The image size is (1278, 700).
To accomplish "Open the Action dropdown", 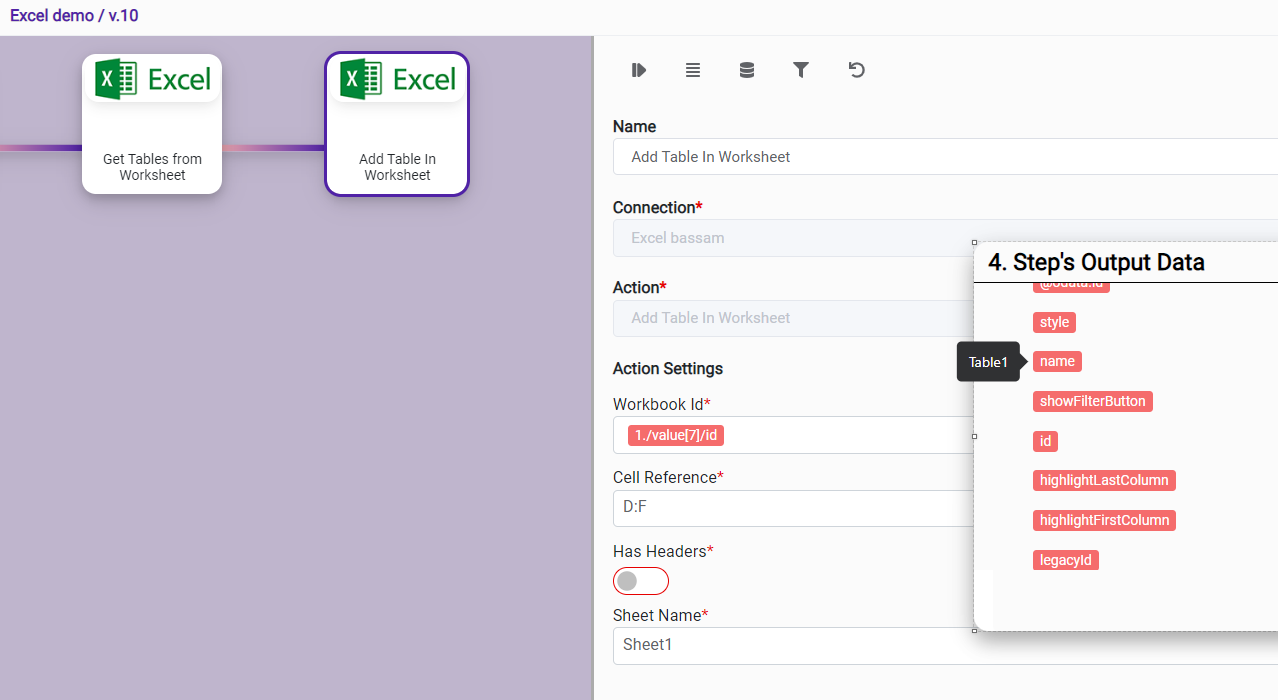I will [790, 318].
